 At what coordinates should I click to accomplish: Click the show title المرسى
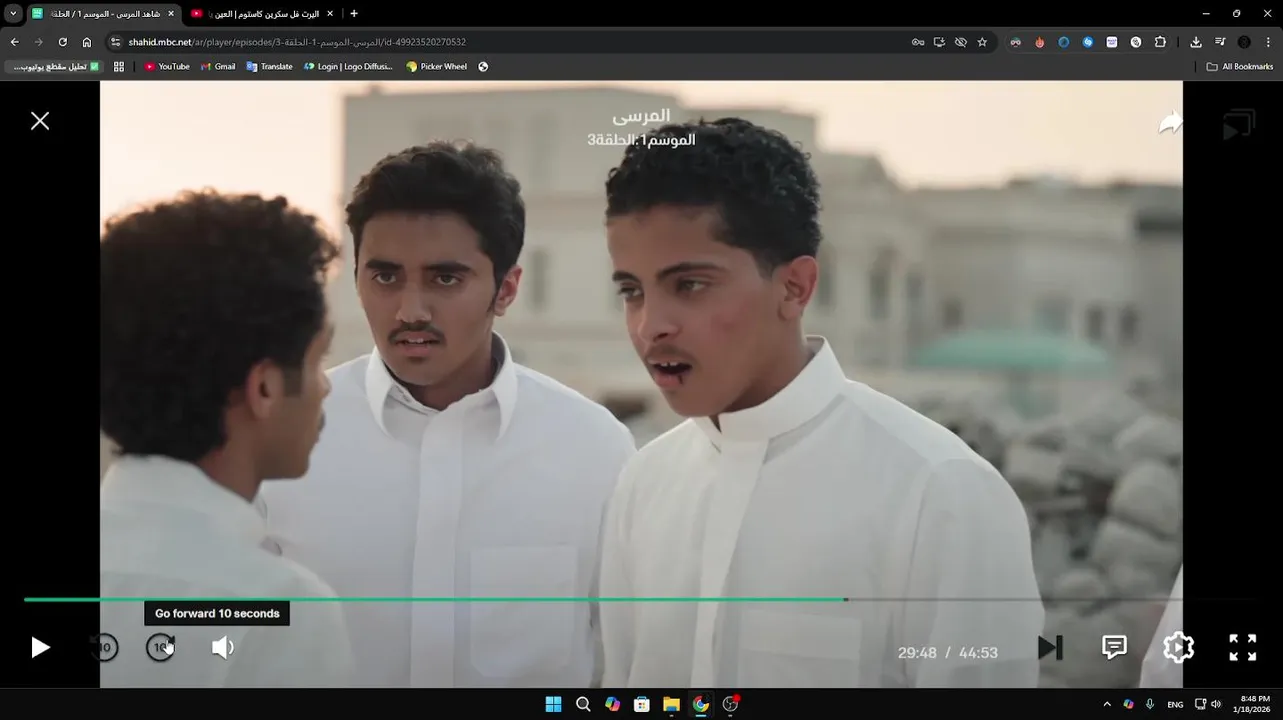click(641, 116)
